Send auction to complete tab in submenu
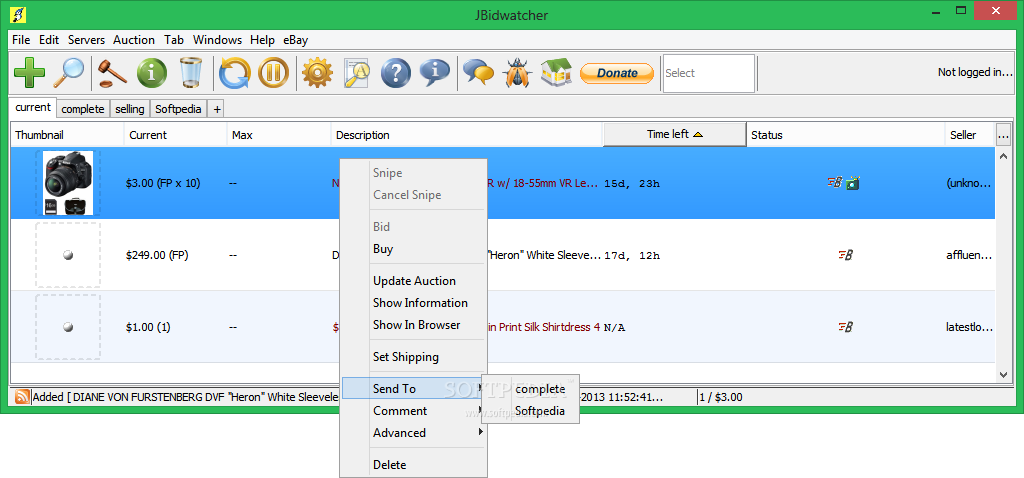The height and width of the screenshot is (478, 1024). tap(530, 389)
